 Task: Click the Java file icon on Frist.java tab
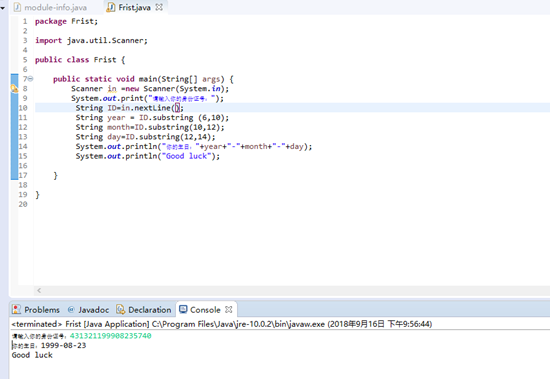click(x=110, y=7)
